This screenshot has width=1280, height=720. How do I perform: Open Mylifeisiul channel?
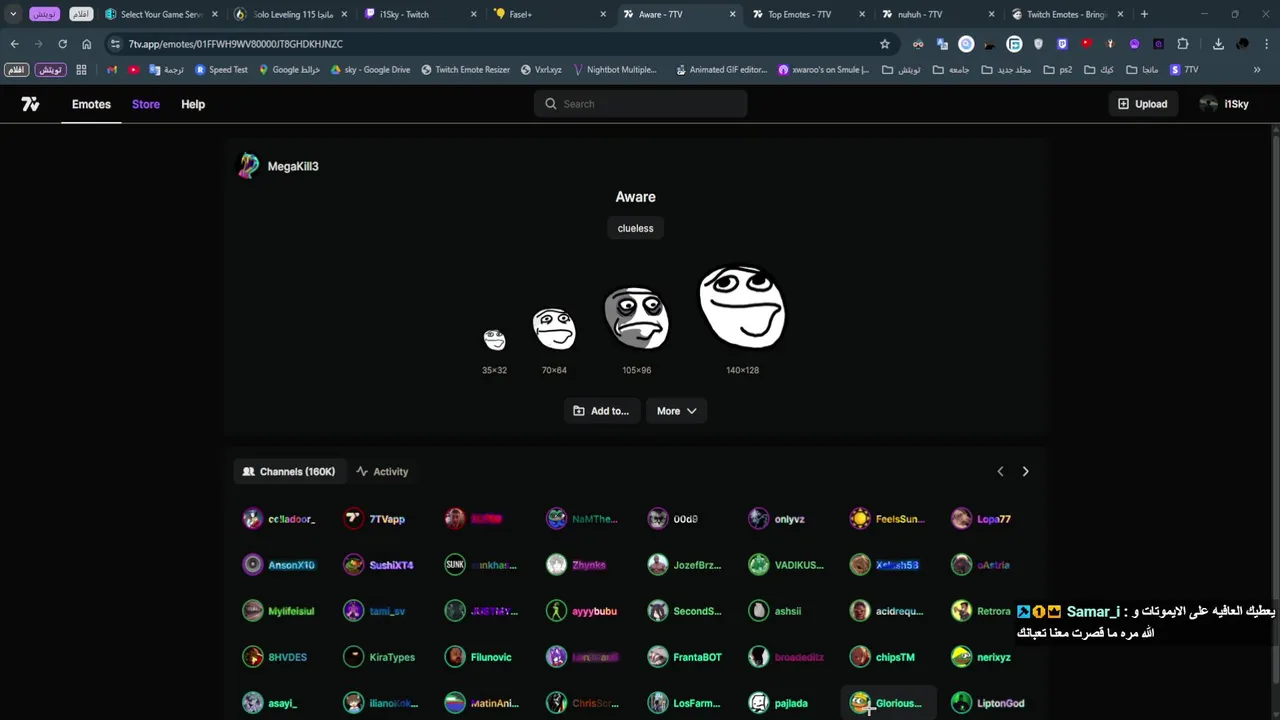[279, 611]
